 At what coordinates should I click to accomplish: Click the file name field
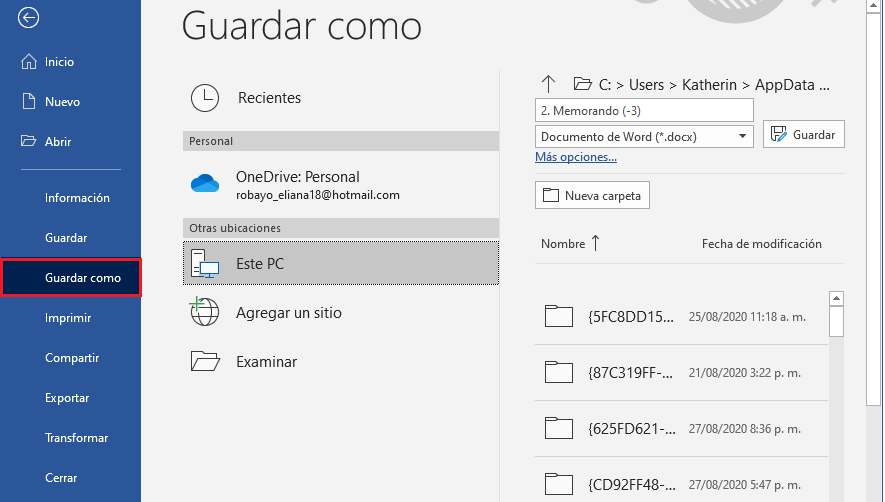[x=644, y=110]
